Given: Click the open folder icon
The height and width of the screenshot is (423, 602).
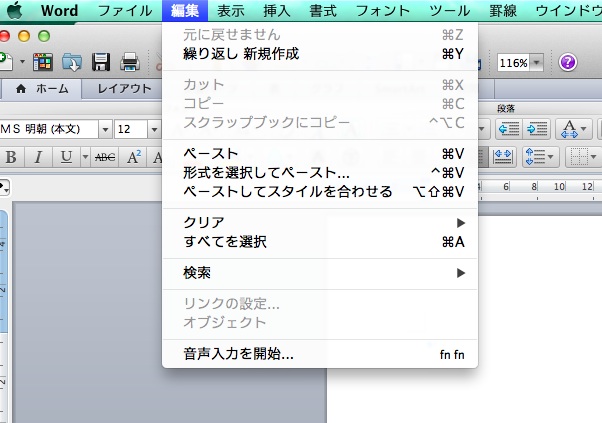Looking at the screenshot, I should pyautogui.click(x=72, y=62).
